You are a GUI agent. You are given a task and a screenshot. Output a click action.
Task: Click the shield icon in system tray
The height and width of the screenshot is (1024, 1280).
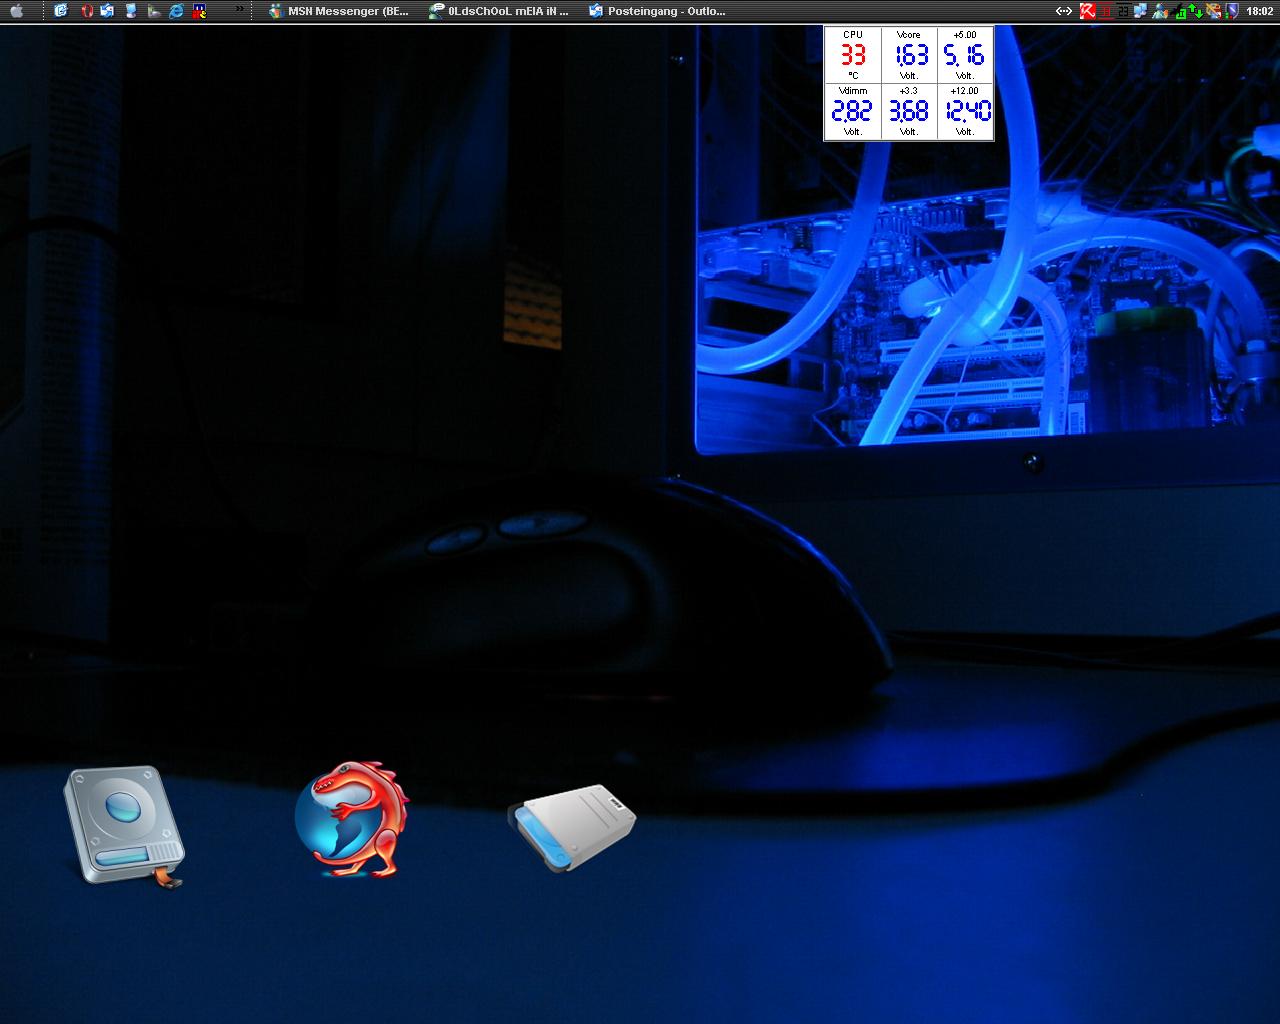(x=1232, y=12)
